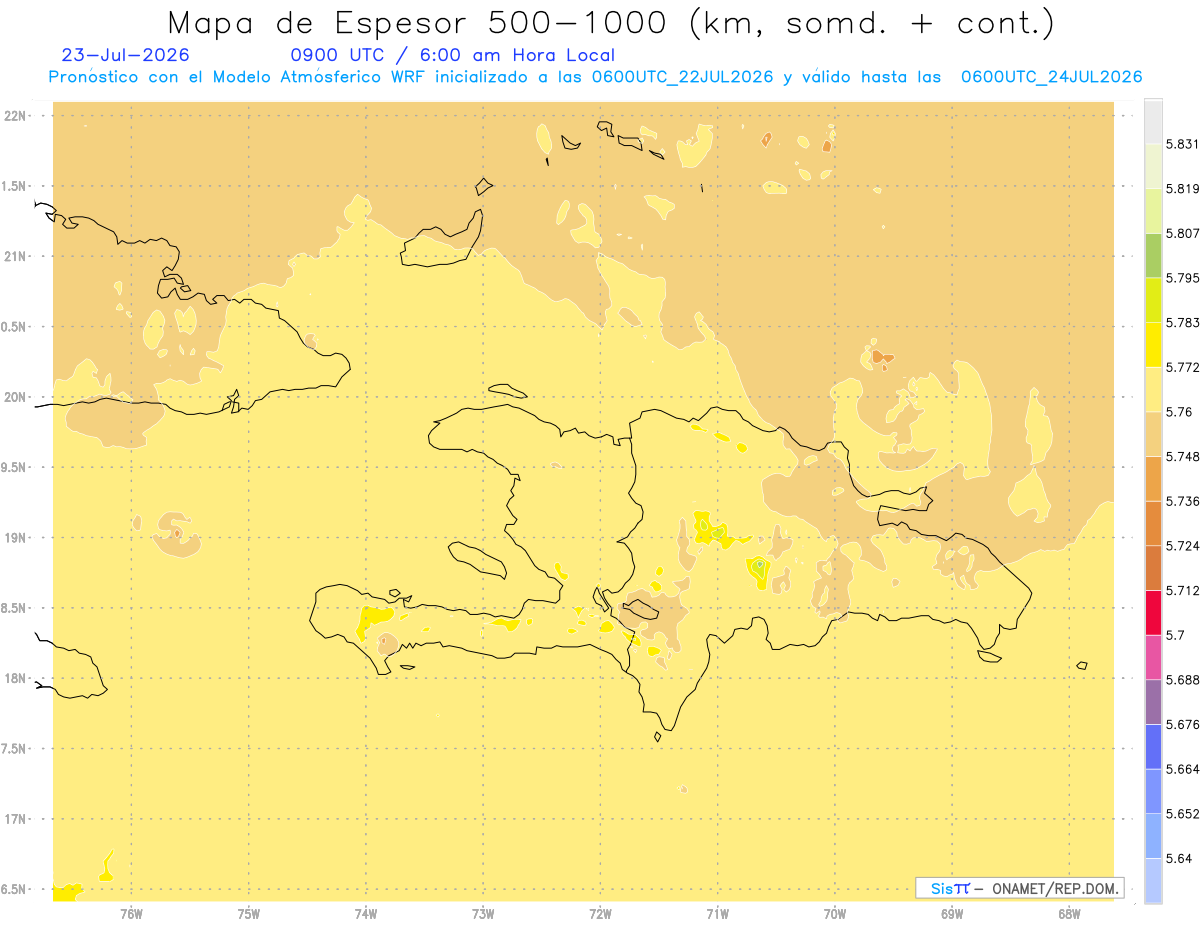Click the latitude label 19N
Image resolution: width=1200 pixels, height=927 pixels.
[x=16, y=538]
